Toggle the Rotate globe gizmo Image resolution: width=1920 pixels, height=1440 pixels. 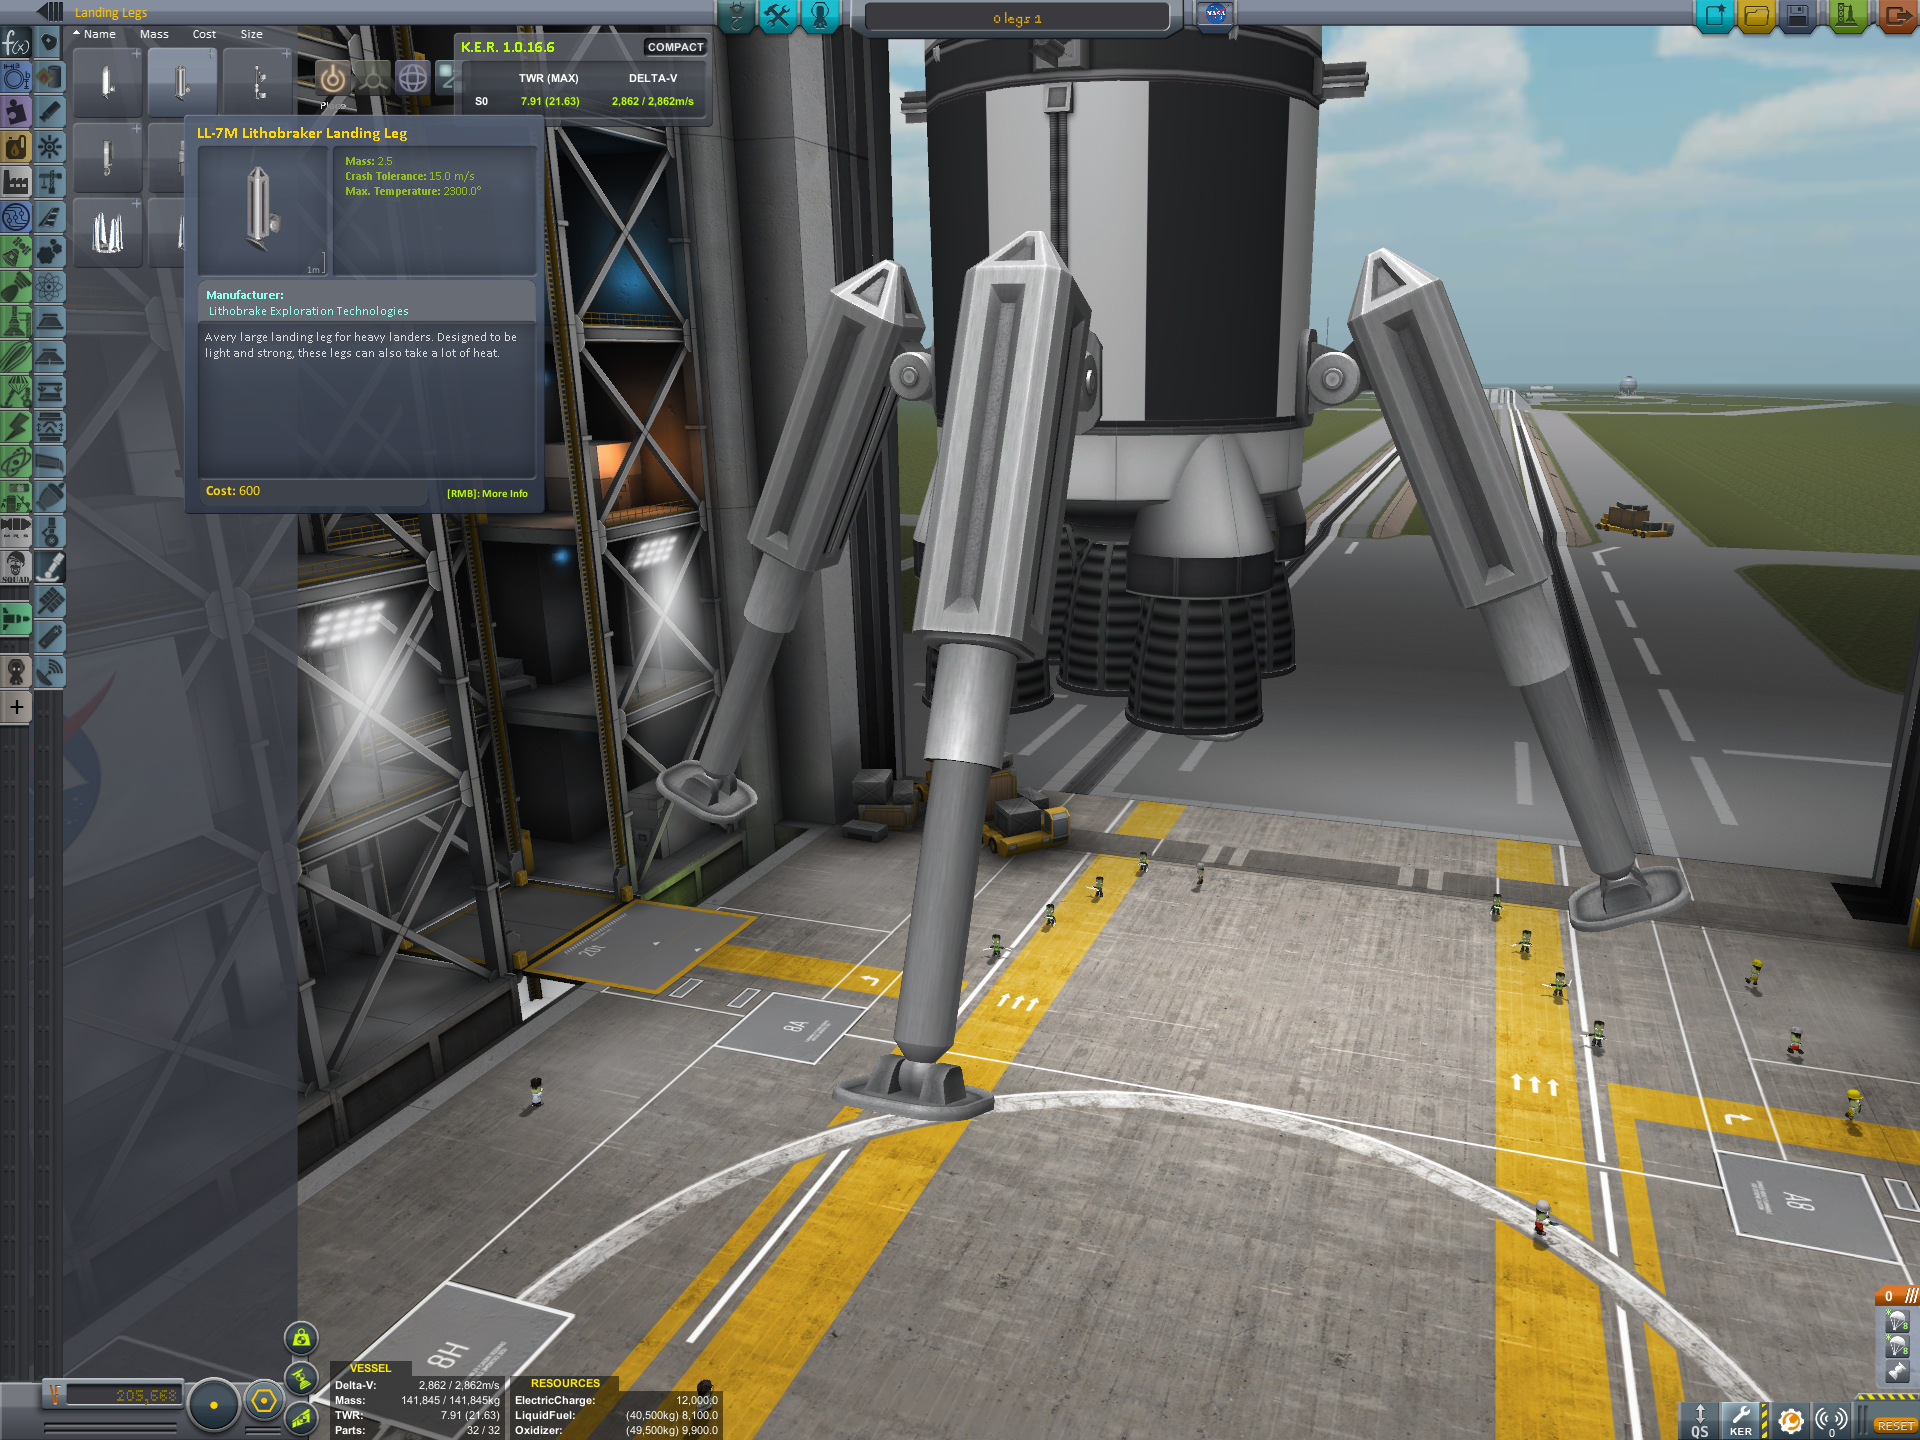click(412, 78)
